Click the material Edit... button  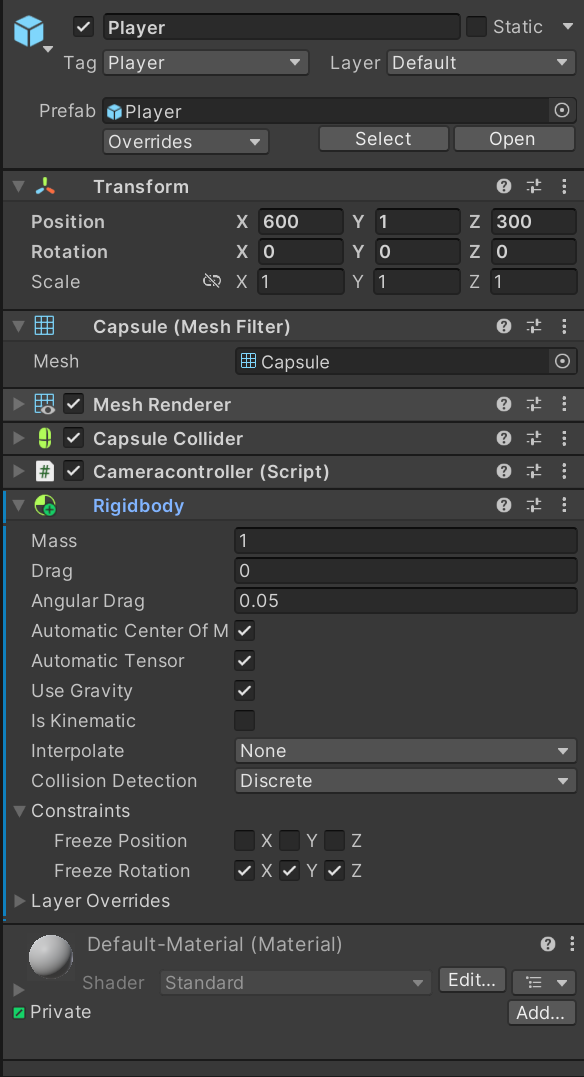(472, 980)
